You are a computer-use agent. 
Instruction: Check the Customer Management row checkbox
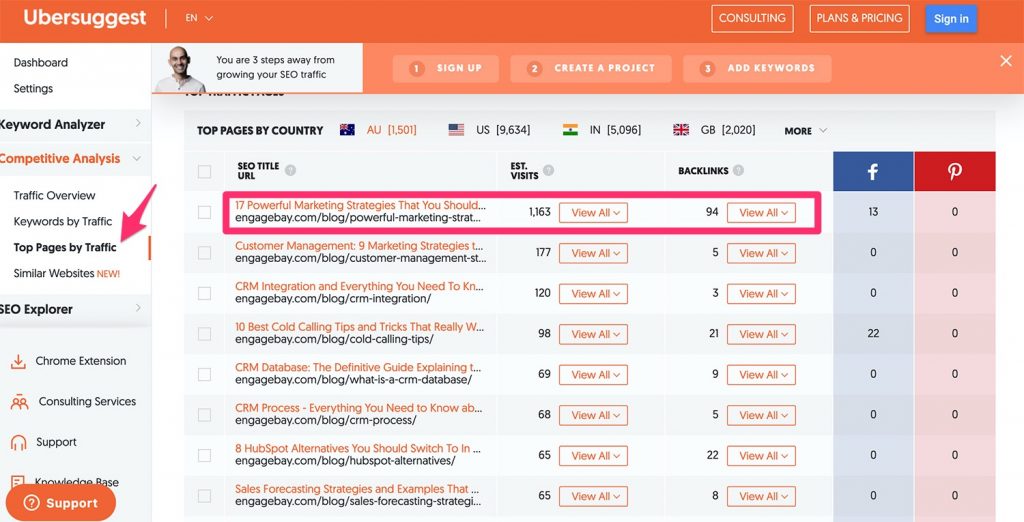coord(204,253)
